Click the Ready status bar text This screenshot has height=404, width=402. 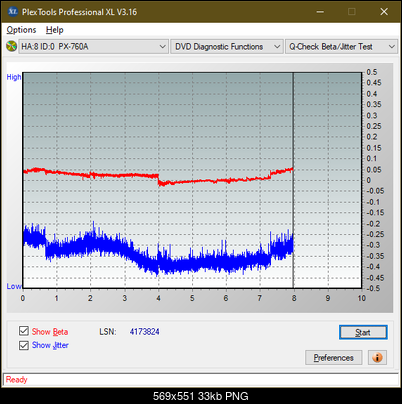[17, 380]
